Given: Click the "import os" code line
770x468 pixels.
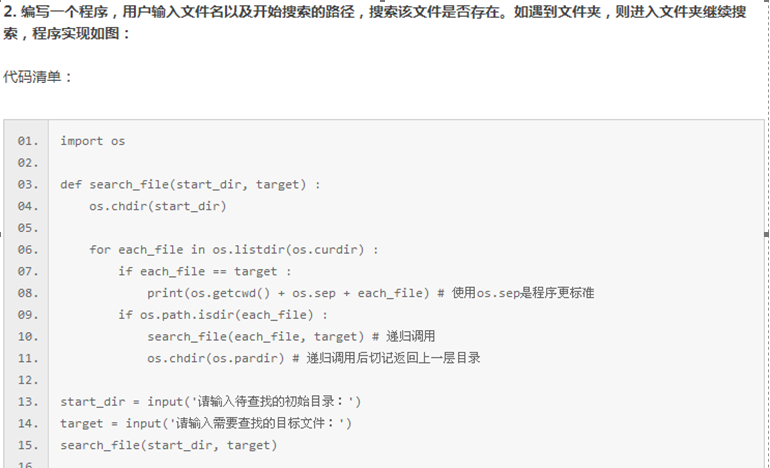Looking at the screenshot, I should (93, 141).
